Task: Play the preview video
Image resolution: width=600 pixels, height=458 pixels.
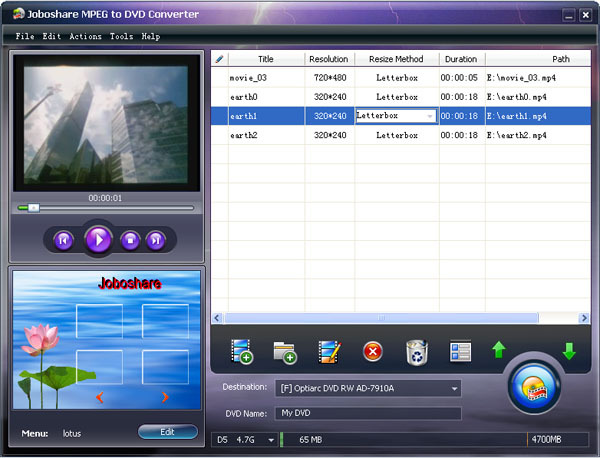Action: coord(98,240)
